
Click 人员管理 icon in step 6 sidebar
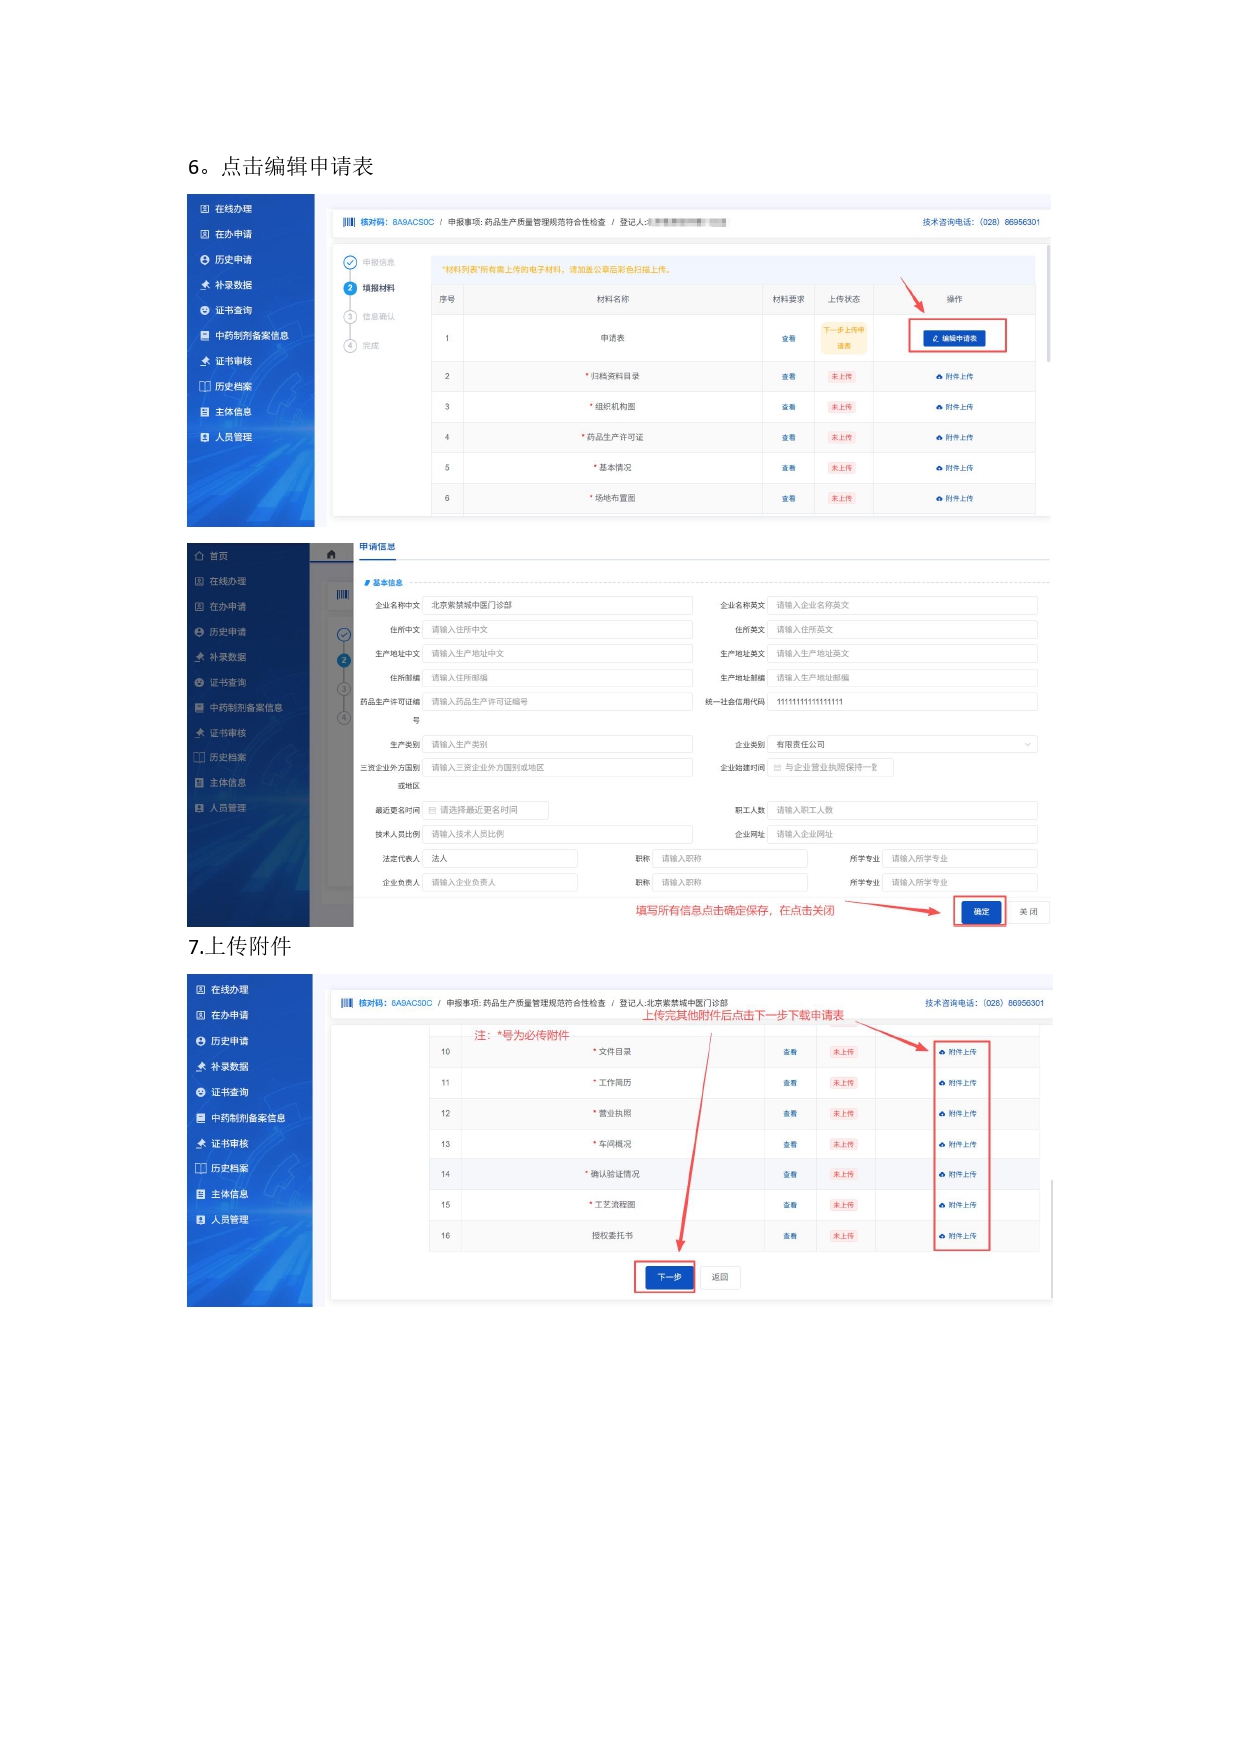tap(205, 437)
